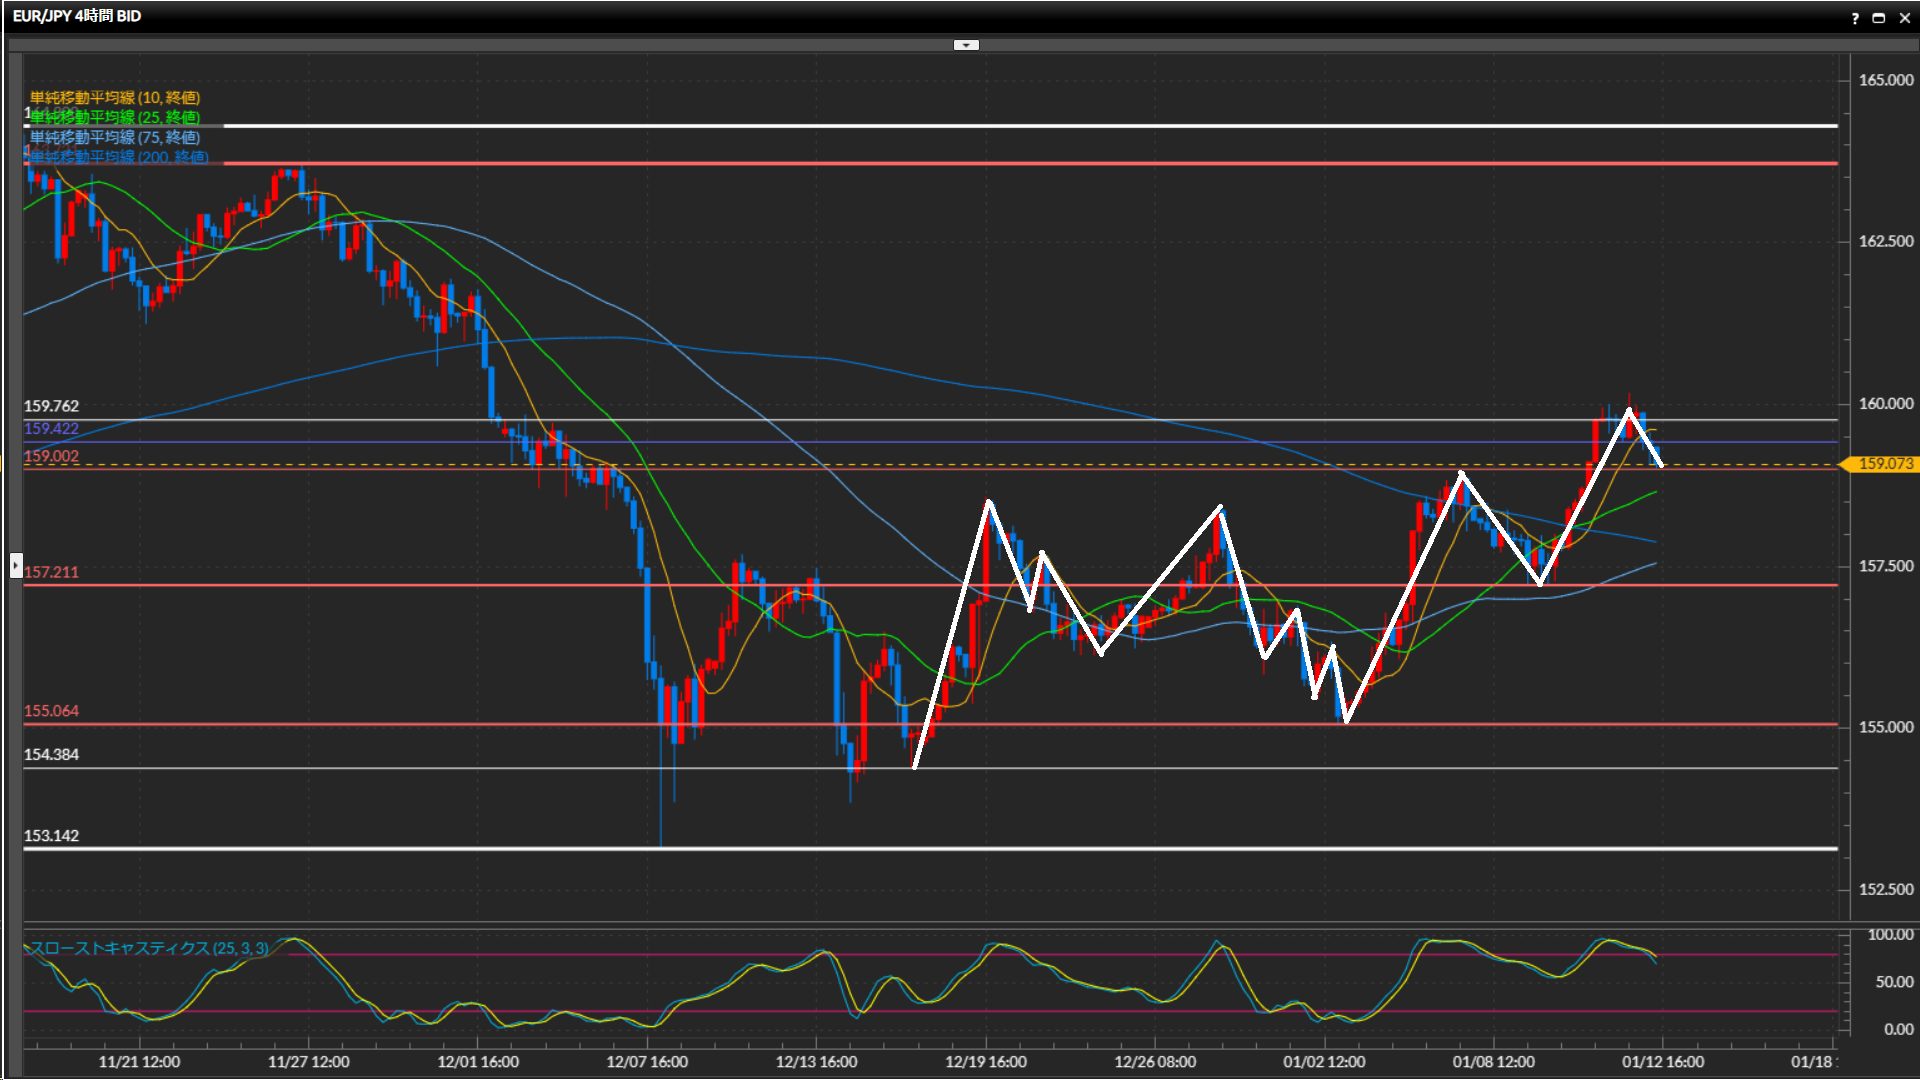Image resolution: width=1920 pixels, height=1080 pixels.
Task: Select the green moving average (25) label
Action: point(115,117)
